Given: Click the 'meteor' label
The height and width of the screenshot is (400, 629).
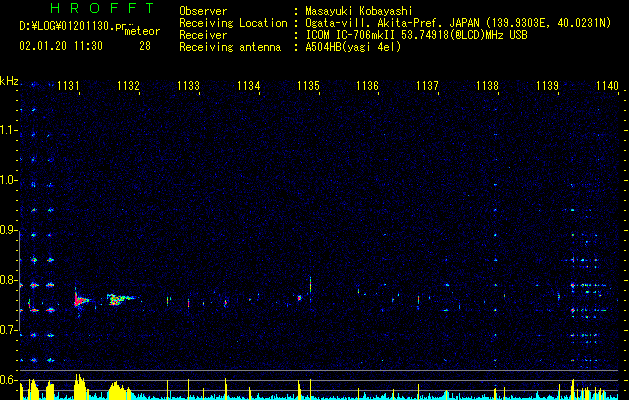Looking at the screenshot, I should click(x=142, y=32).
